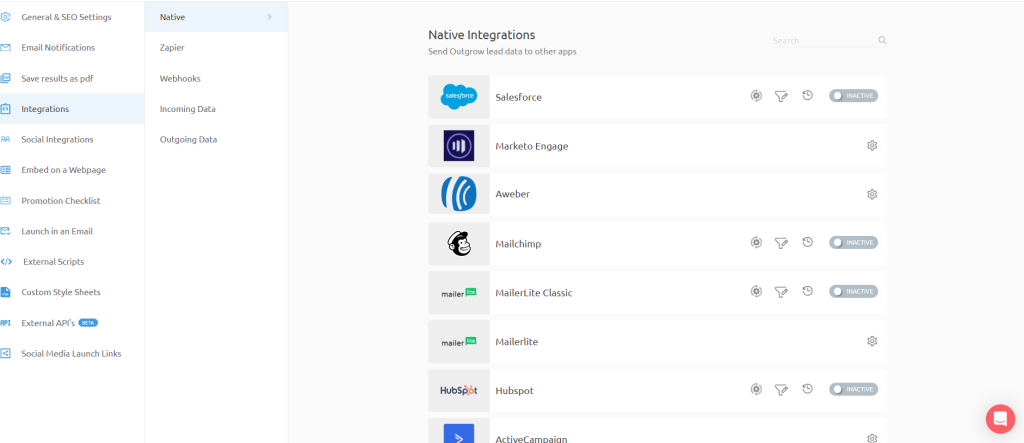Image resolution: width=1024 pixels, height=443 pixels.
Task: Click the search magnifier icon
Action: coord(882,41)
